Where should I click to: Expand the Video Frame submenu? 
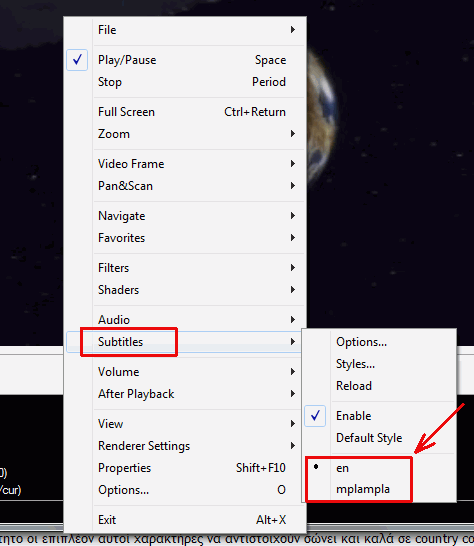[185, 164]
